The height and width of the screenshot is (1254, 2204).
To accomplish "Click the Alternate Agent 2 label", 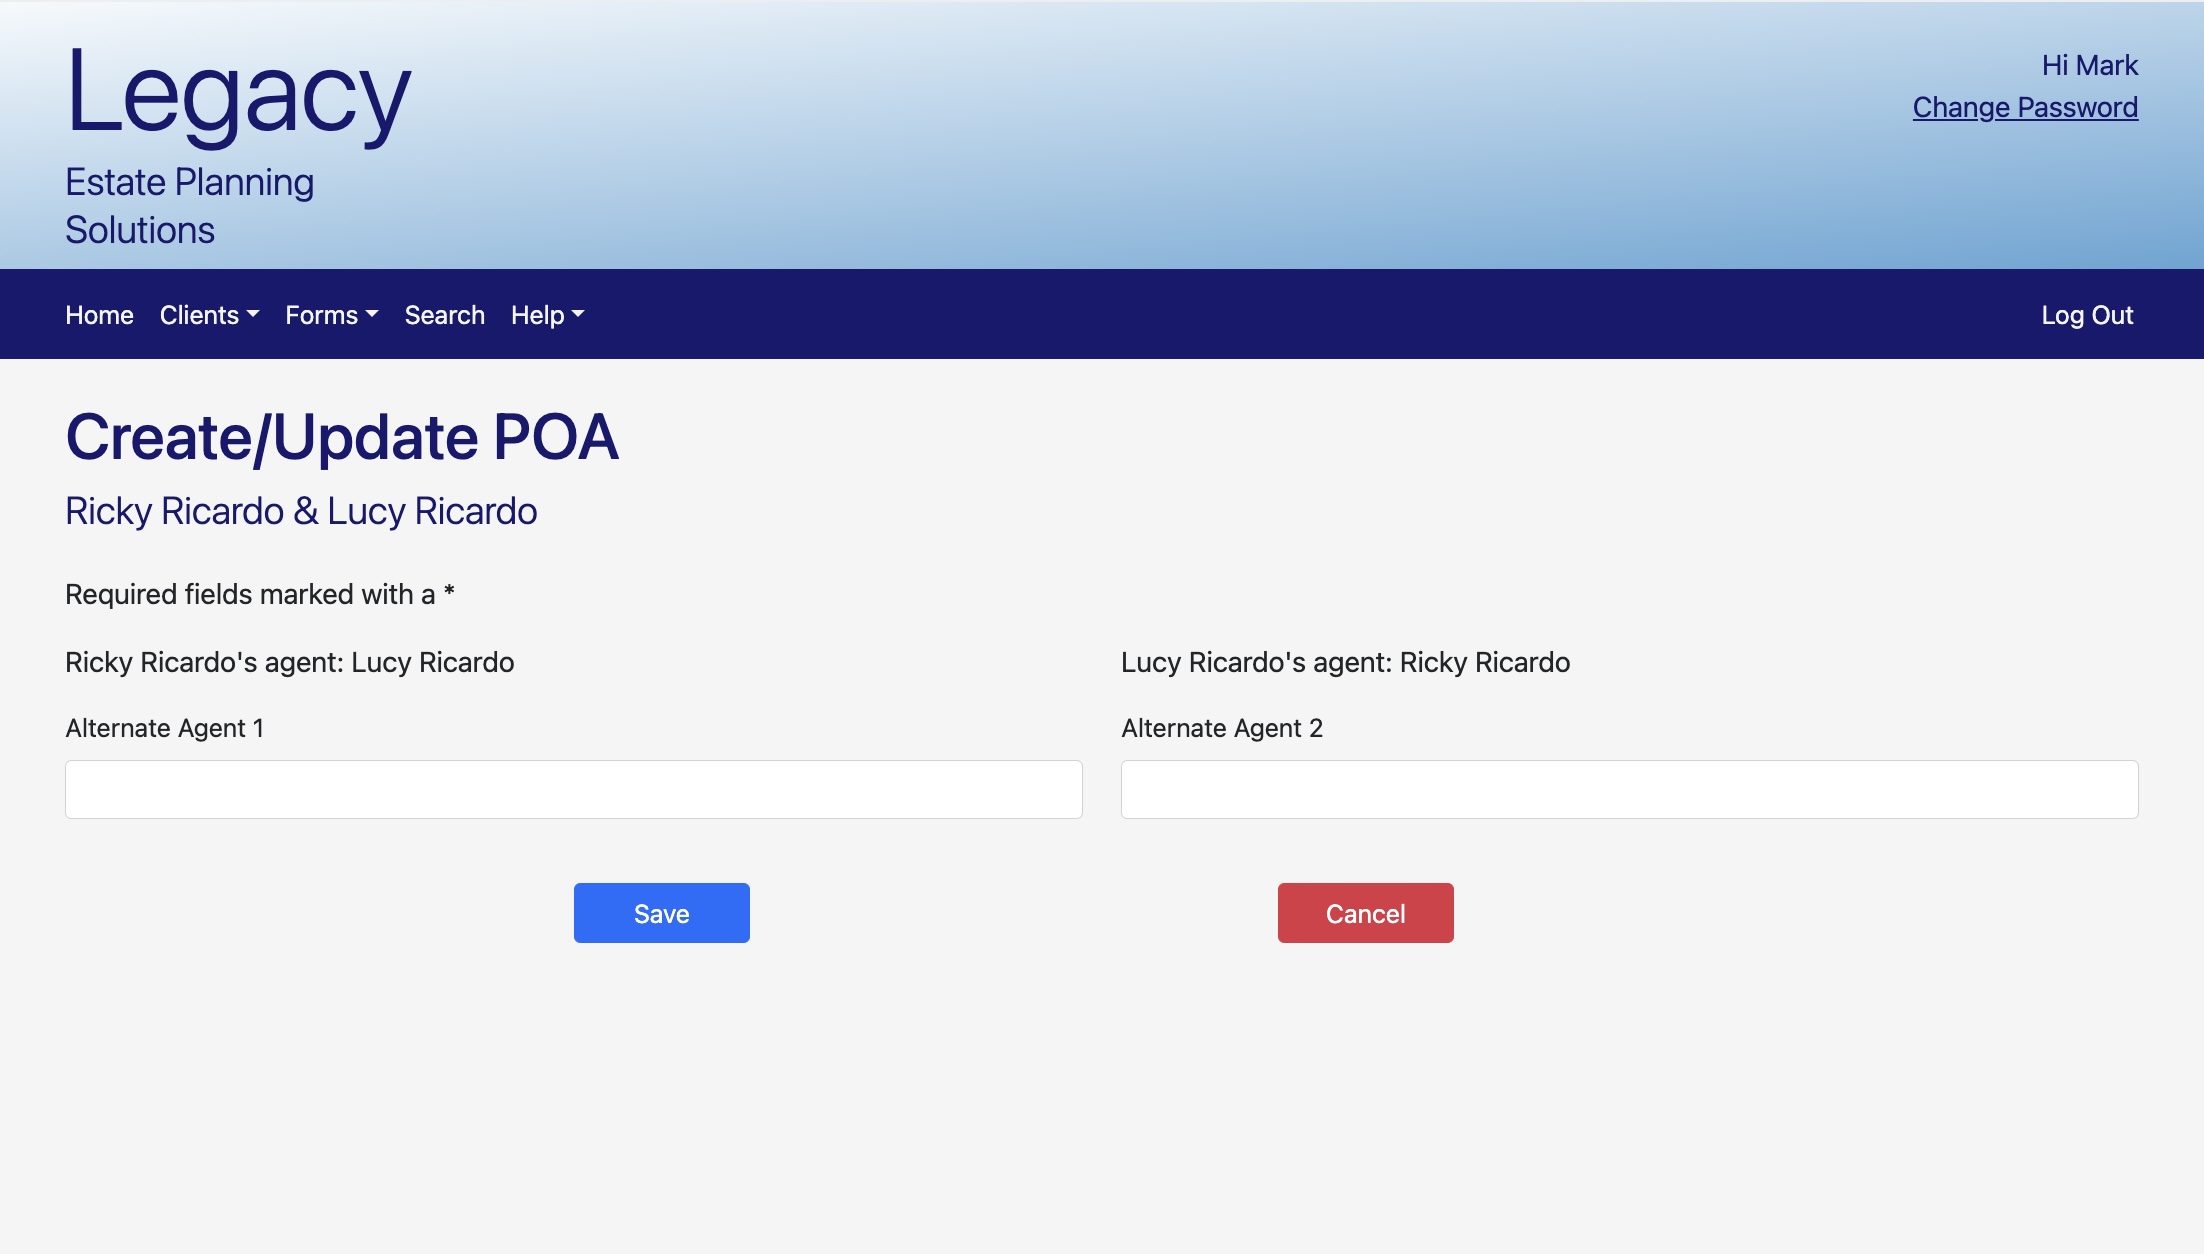I will click(1221, 728).
